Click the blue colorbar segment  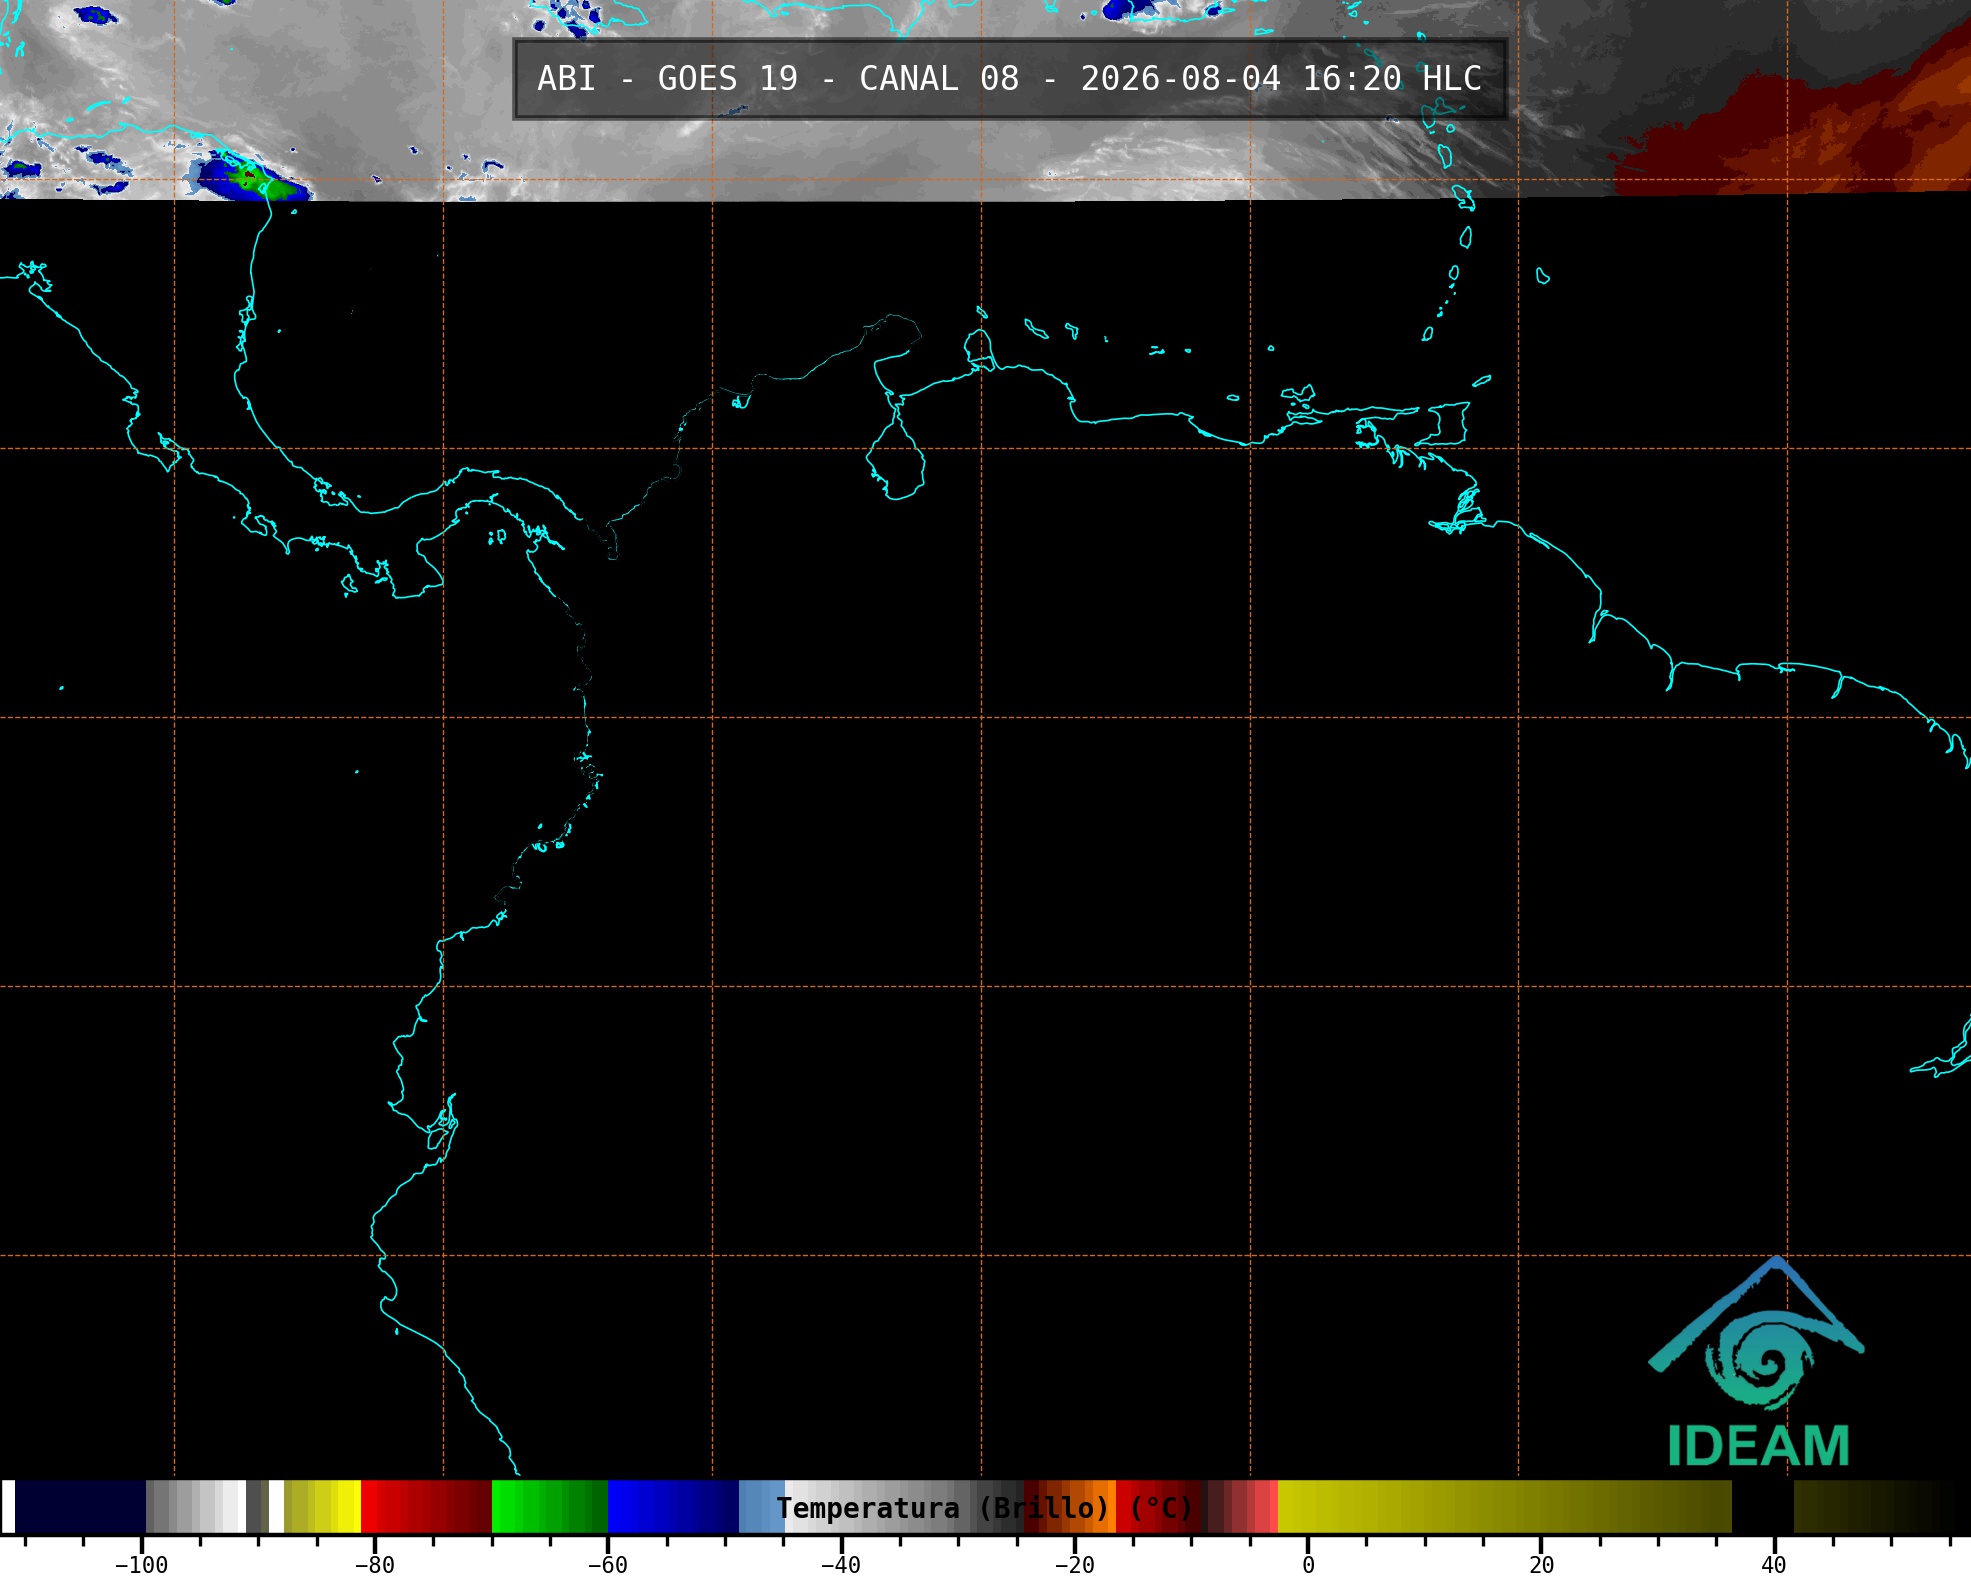(673, 1507)
